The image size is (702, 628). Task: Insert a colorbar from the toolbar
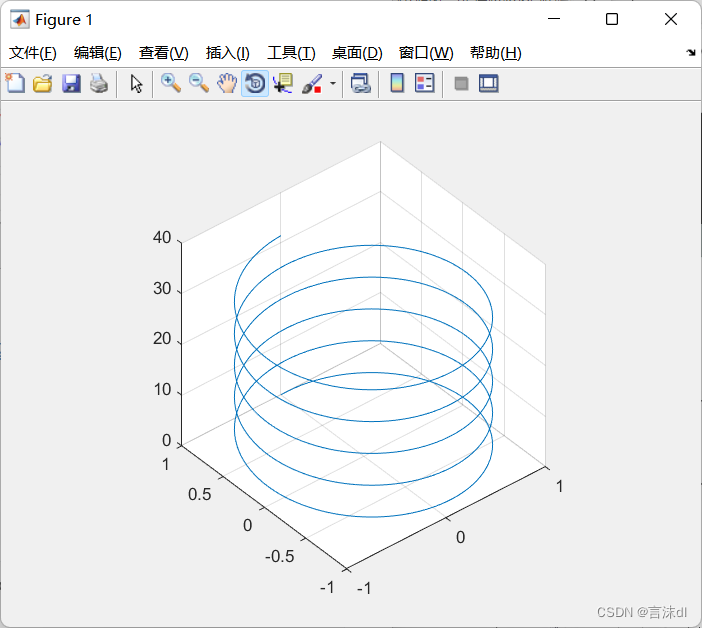click(x=397, y=84)
